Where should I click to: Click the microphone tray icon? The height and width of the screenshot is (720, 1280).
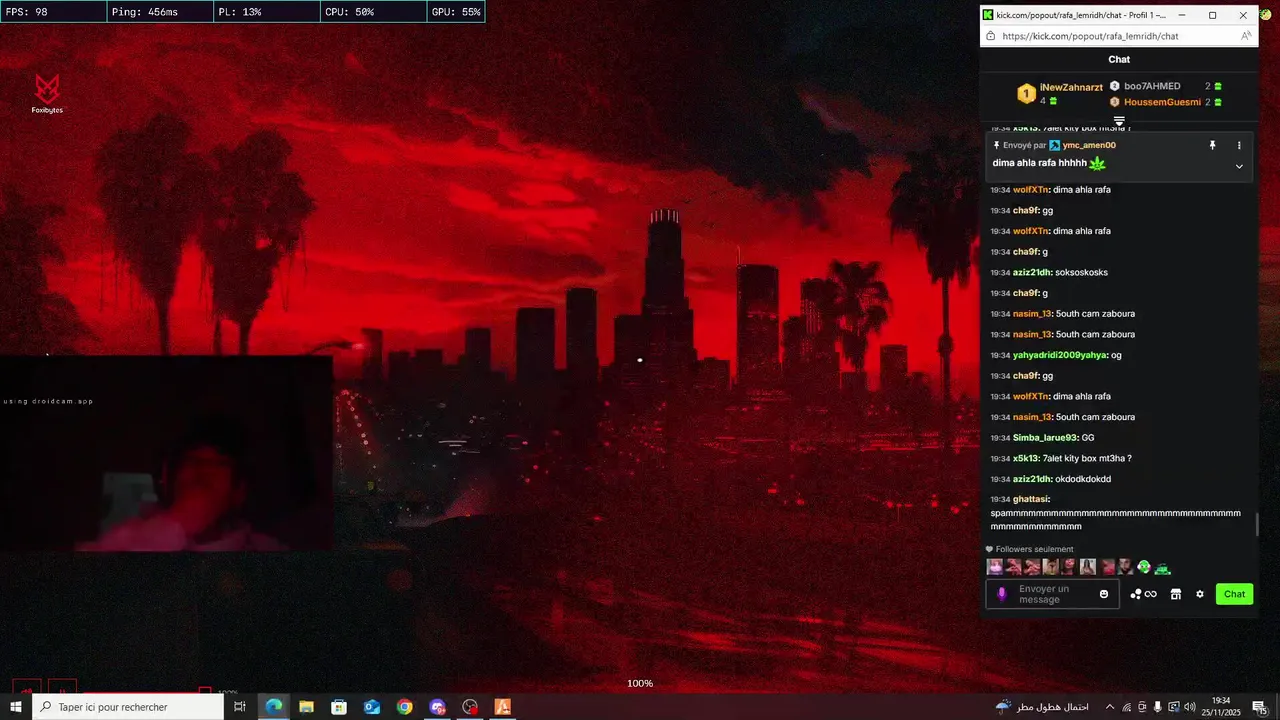click(x=1158, y=707)
